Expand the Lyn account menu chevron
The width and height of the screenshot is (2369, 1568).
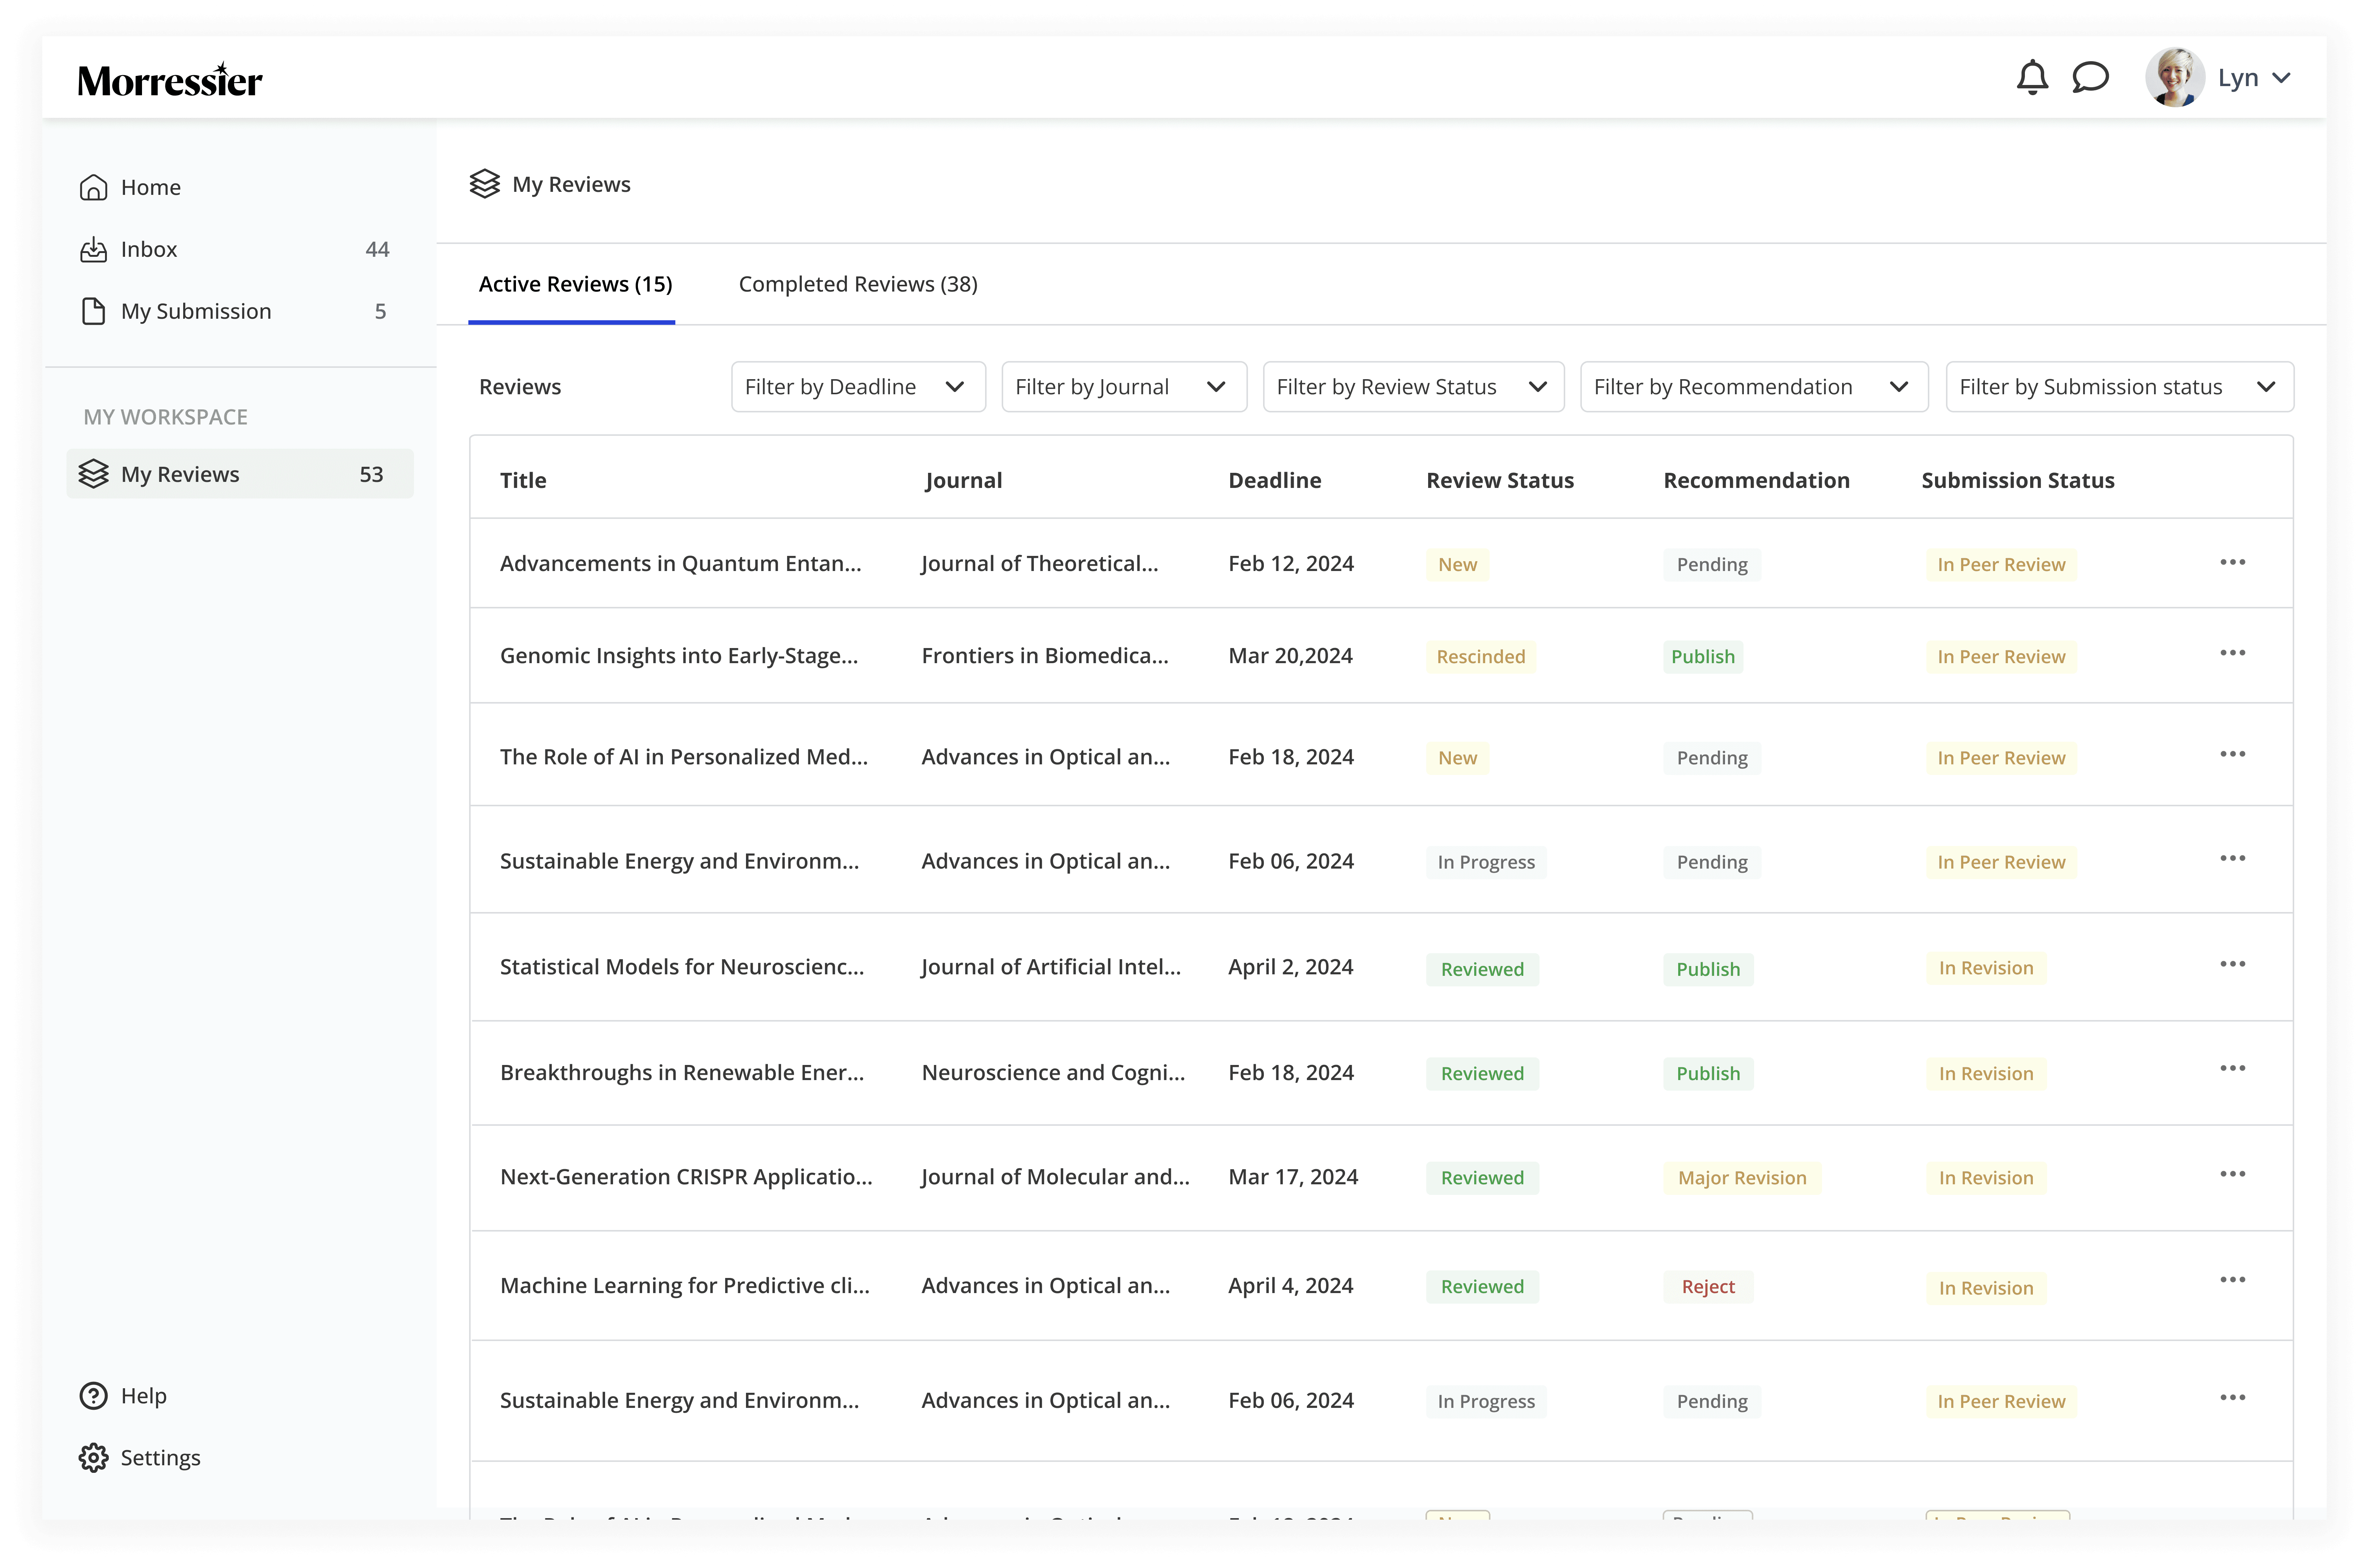(2281, 78)
